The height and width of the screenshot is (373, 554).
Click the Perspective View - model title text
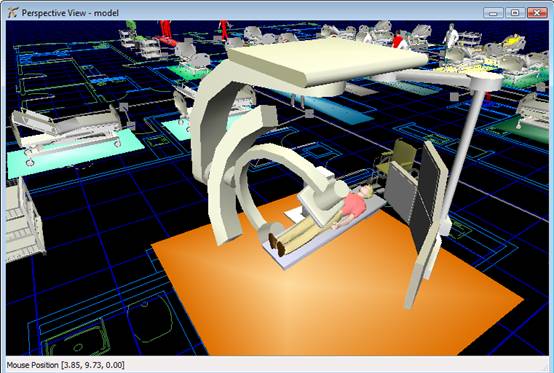click(x=70, y=13)
